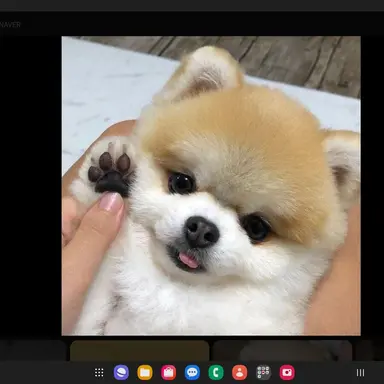The image size is (384, 384).
Task: Select the dark thumbnail right of brown one
Action: click(282, 350)
